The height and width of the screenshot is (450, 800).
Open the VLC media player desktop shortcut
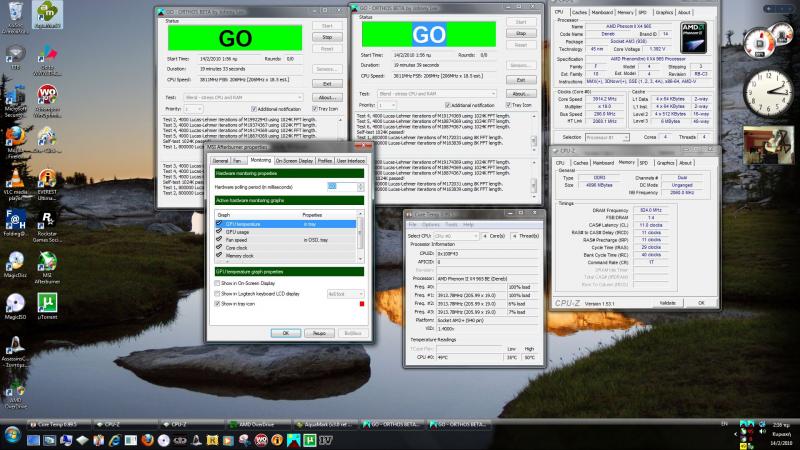(15, 184)
